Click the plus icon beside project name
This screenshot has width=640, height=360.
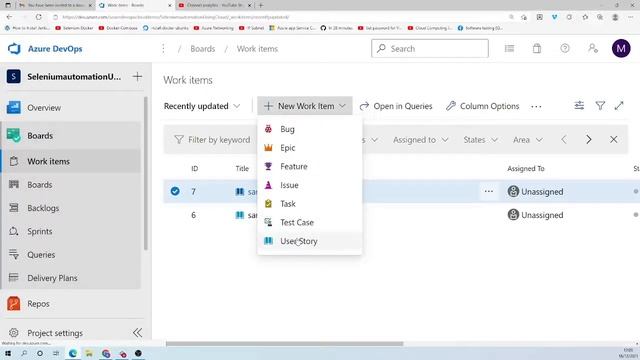coord(137,76)
